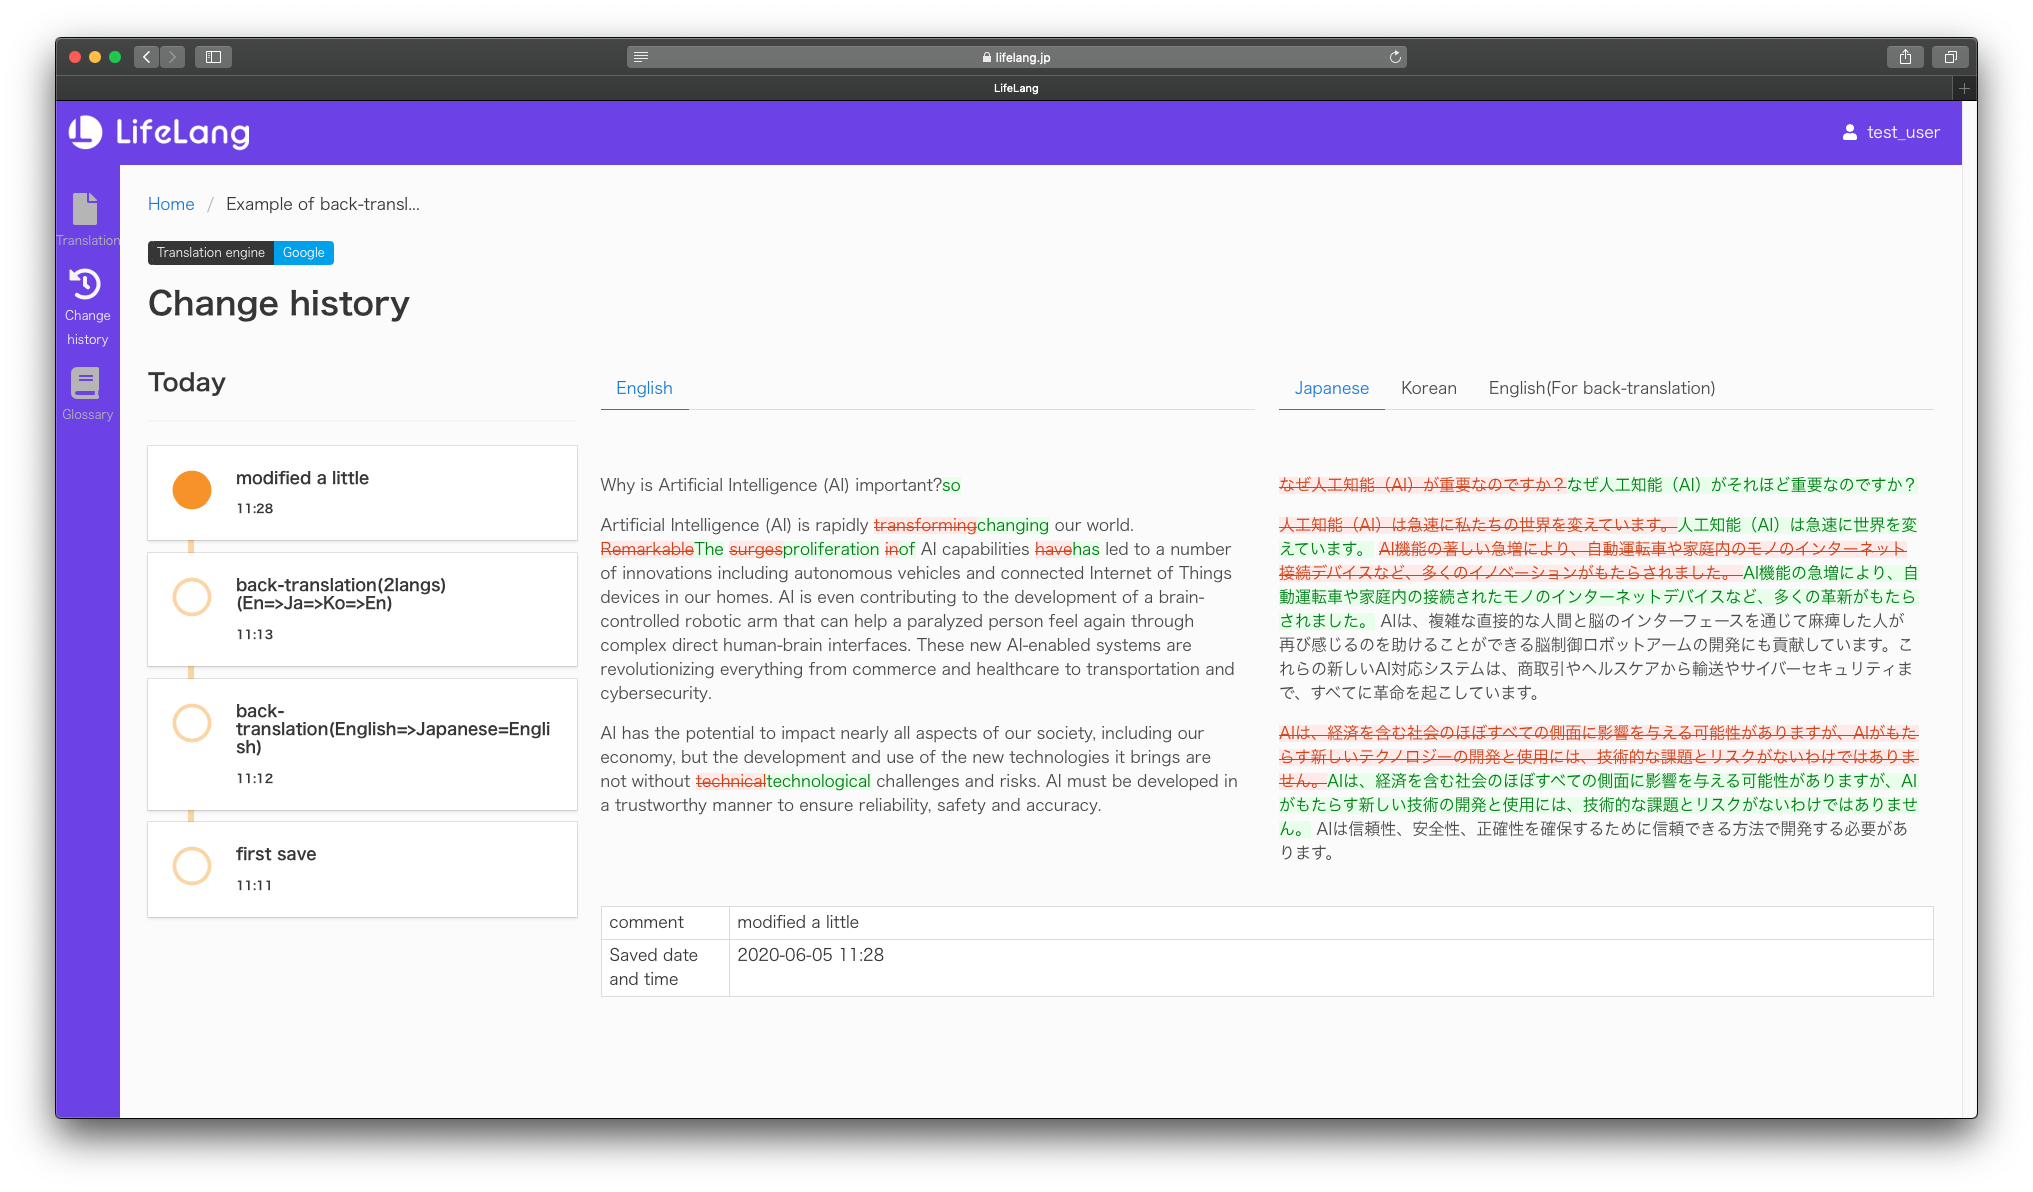Open Change history in sidebar
This screenshot has width=2033, height=1192.
click(87, 307)
